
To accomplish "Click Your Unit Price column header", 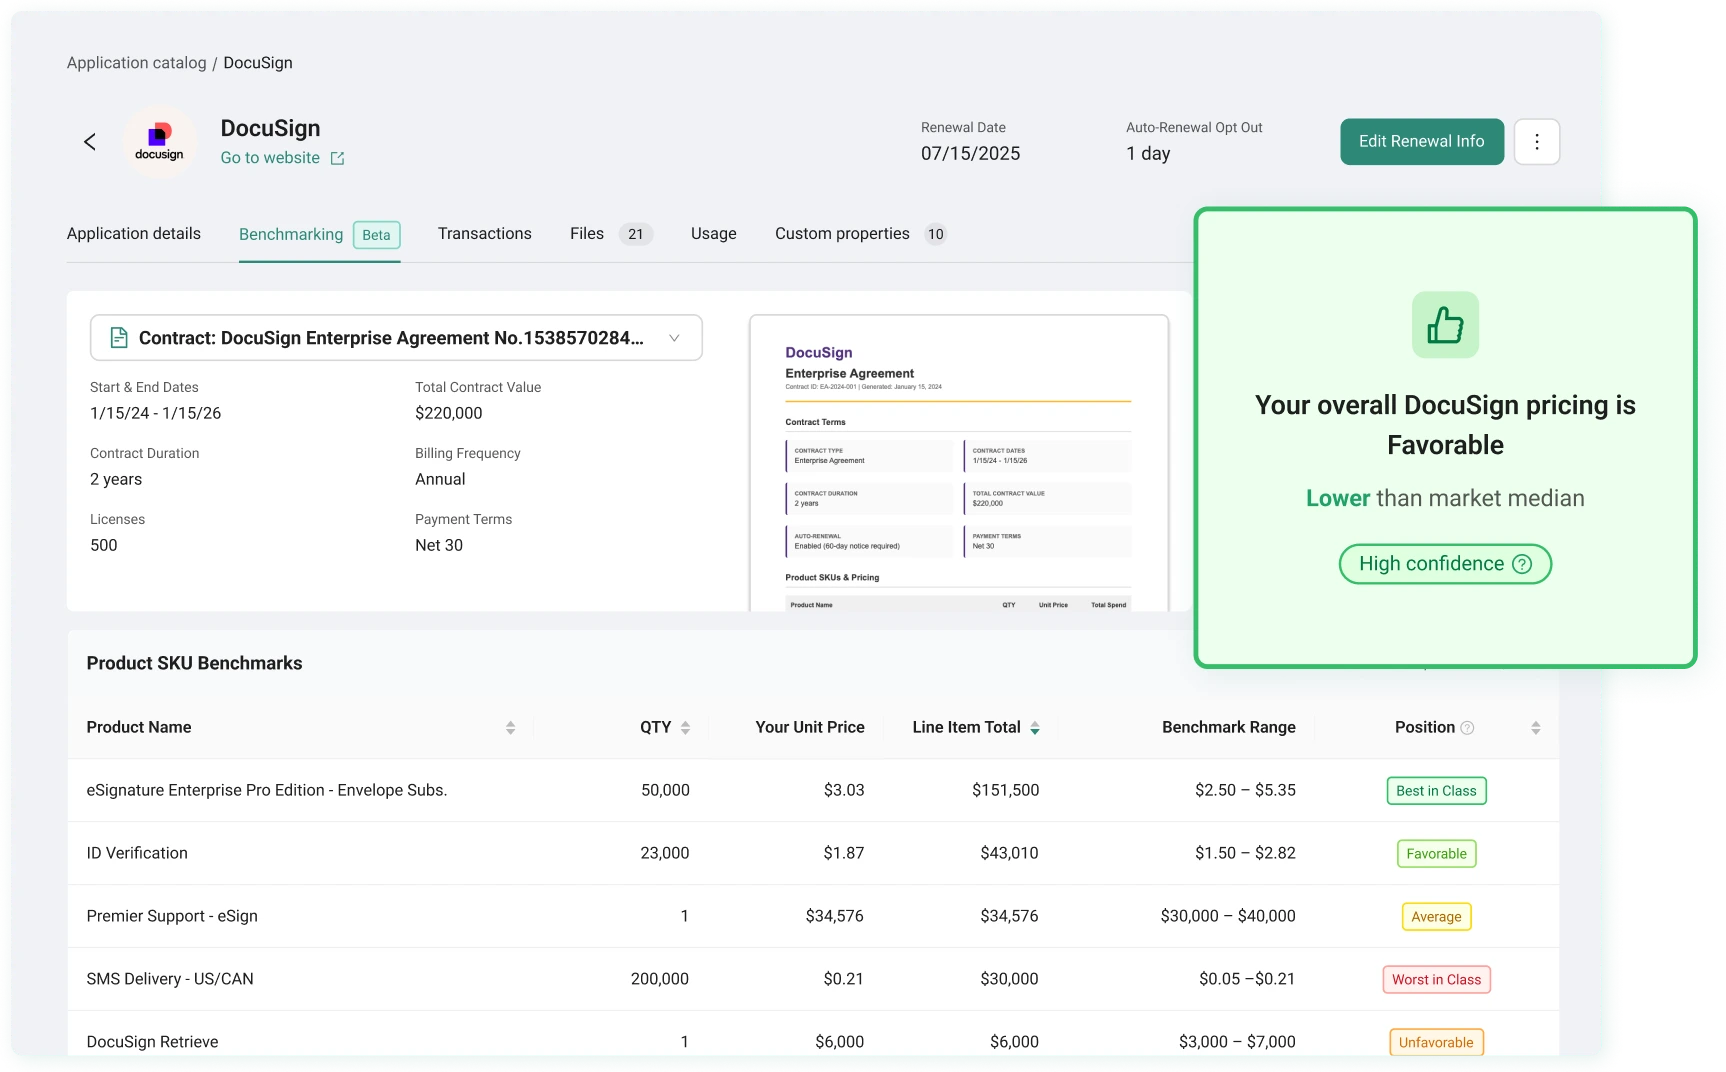I will (x=810, y=728).
